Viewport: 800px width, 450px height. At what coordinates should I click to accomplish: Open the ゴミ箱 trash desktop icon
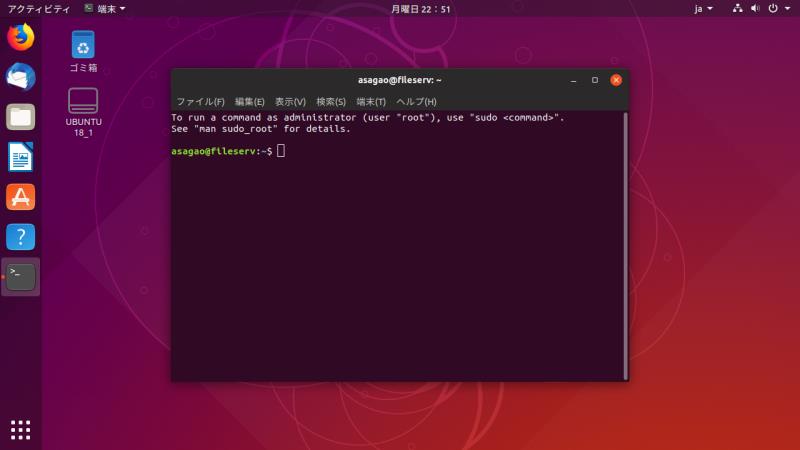coord(83,51)
